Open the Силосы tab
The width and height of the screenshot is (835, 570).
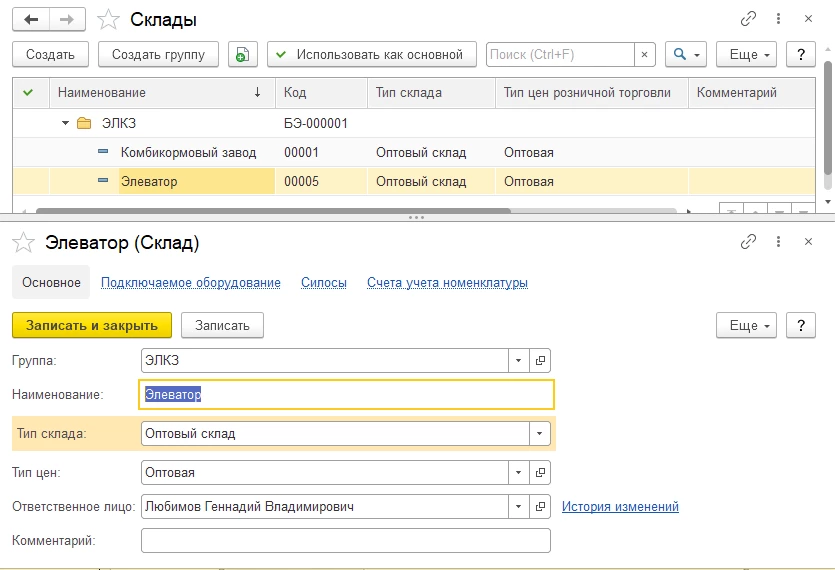tap(323, 283)
